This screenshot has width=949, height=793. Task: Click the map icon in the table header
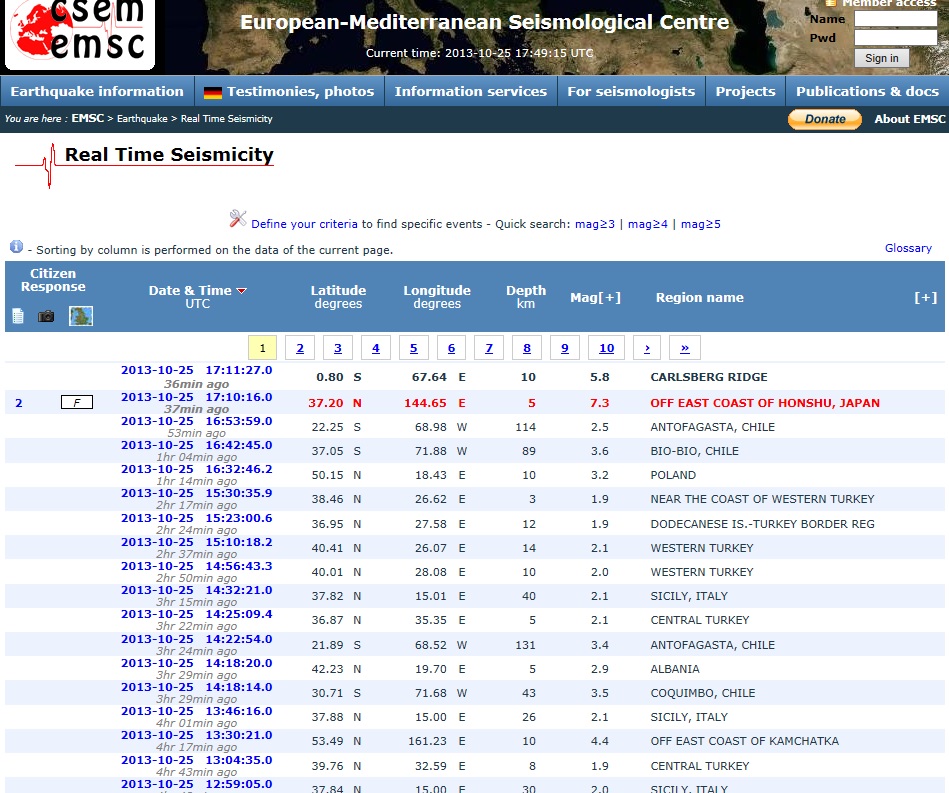tap(81, 316)
